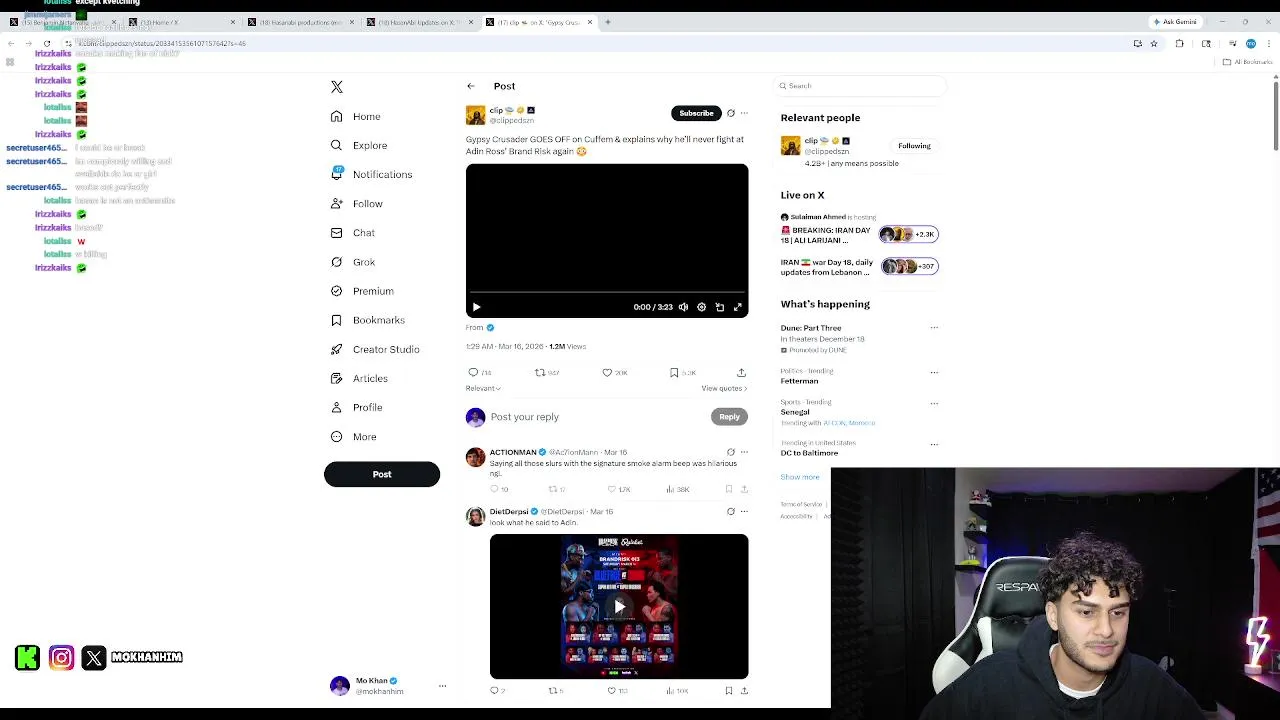Click the black Post button in sidebar

[382, 474]
